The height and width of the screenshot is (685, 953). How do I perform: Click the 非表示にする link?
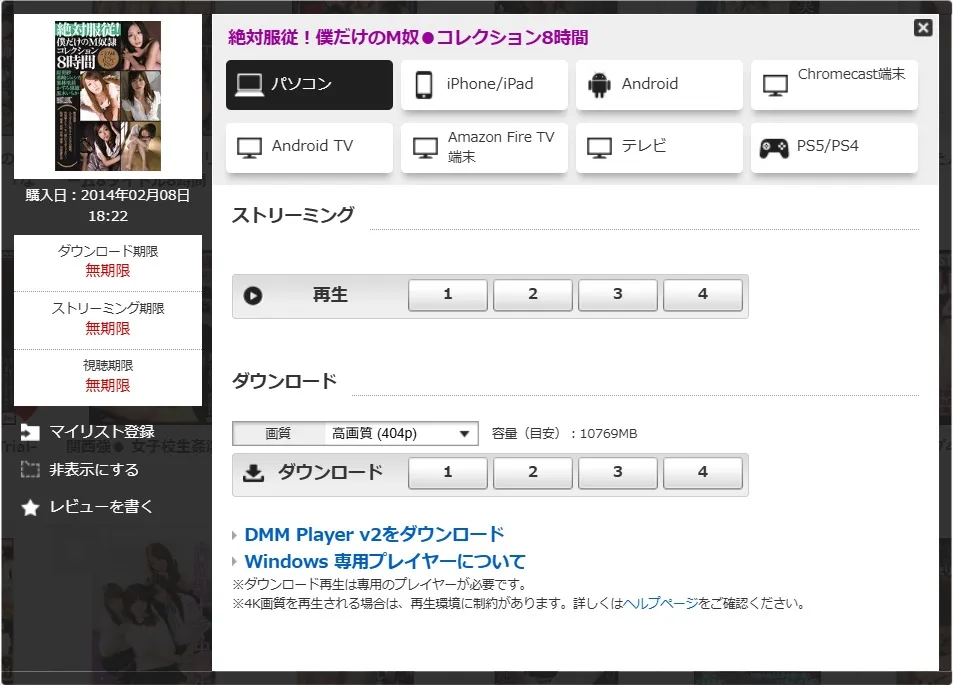tap(94, 470)
